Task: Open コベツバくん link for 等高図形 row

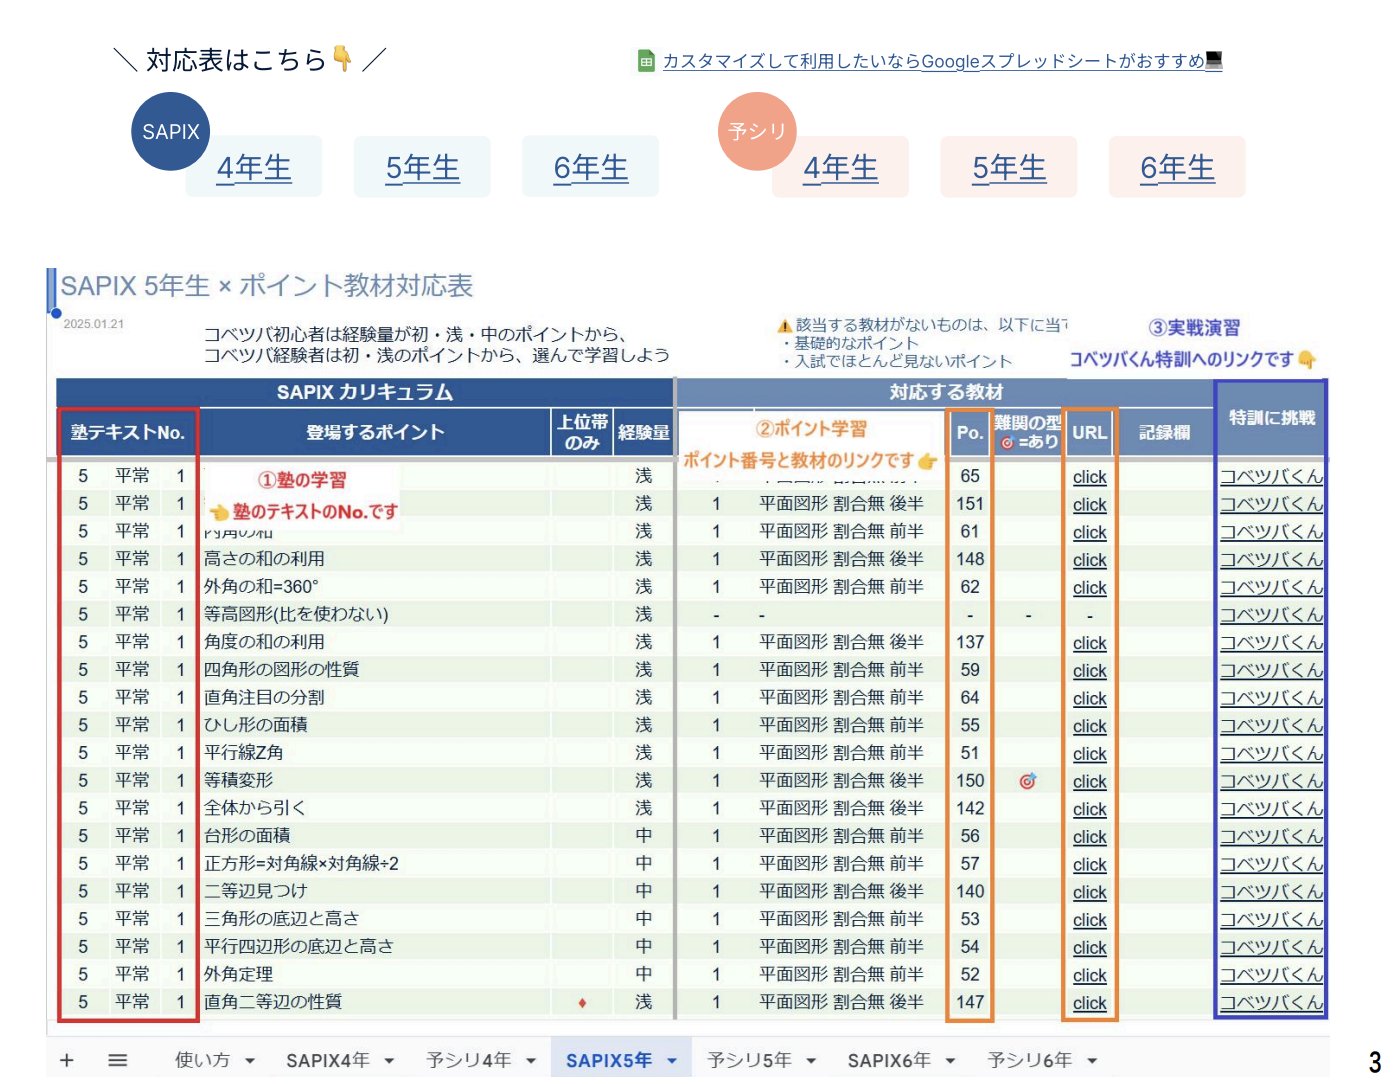Action: click(1271, 615)
